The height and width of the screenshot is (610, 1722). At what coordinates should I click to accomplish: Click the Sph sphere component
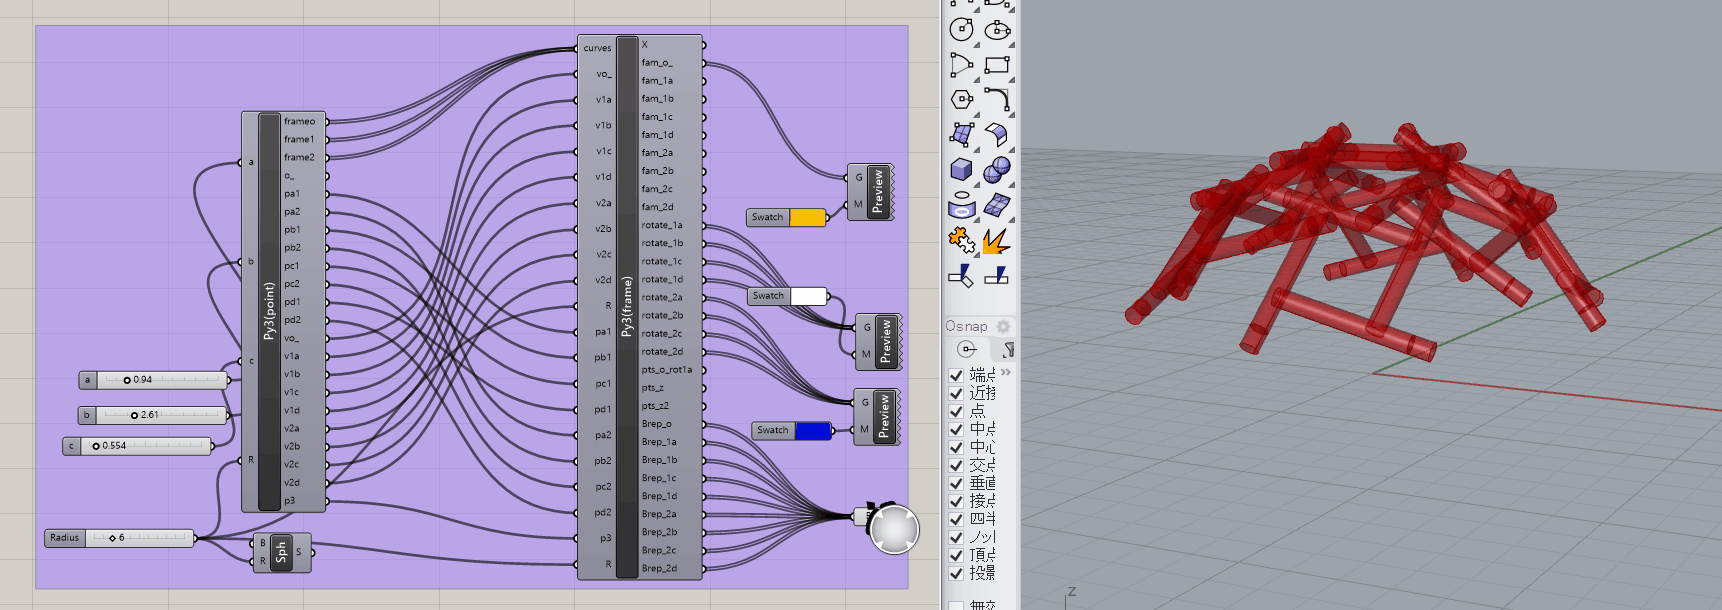(281, 552)
